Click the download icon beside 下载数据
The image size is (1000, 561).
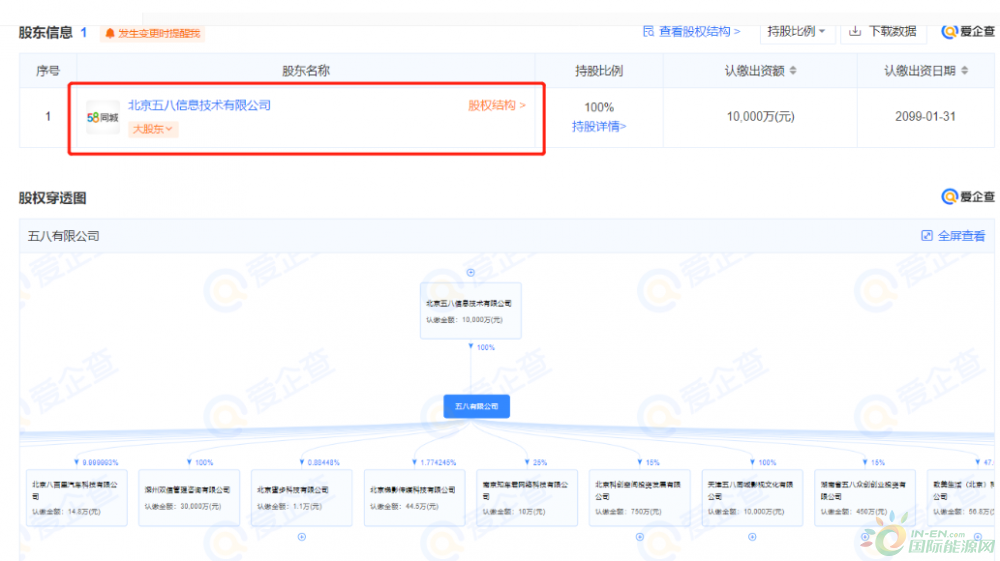pos(855,31)
